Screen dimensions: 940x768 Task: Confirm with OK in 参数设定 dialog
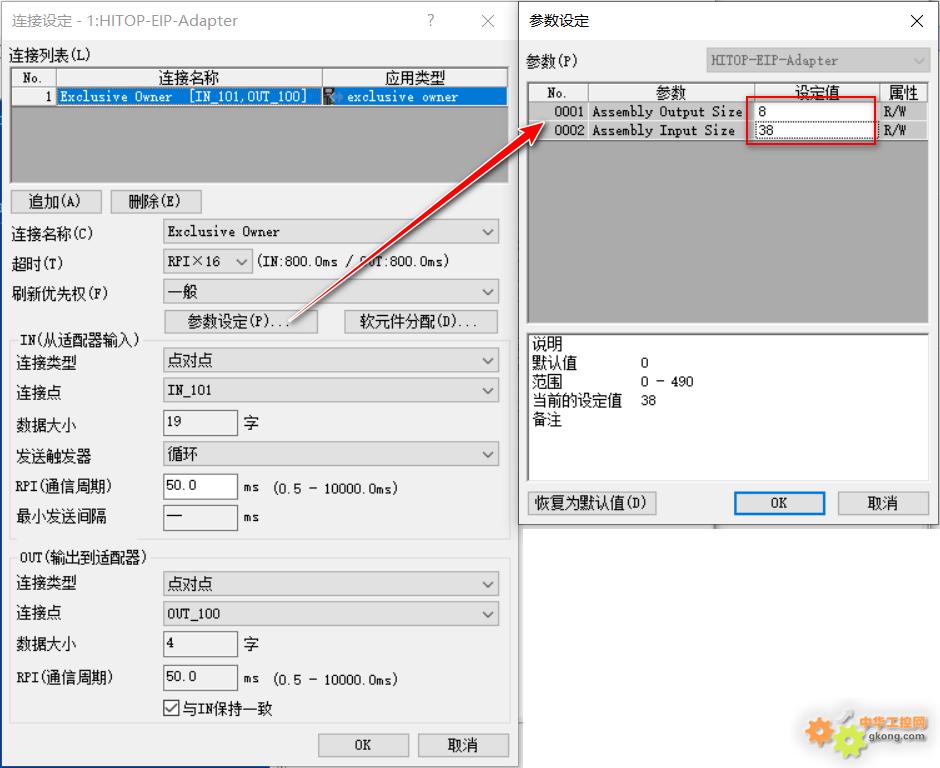click(778, 503)
